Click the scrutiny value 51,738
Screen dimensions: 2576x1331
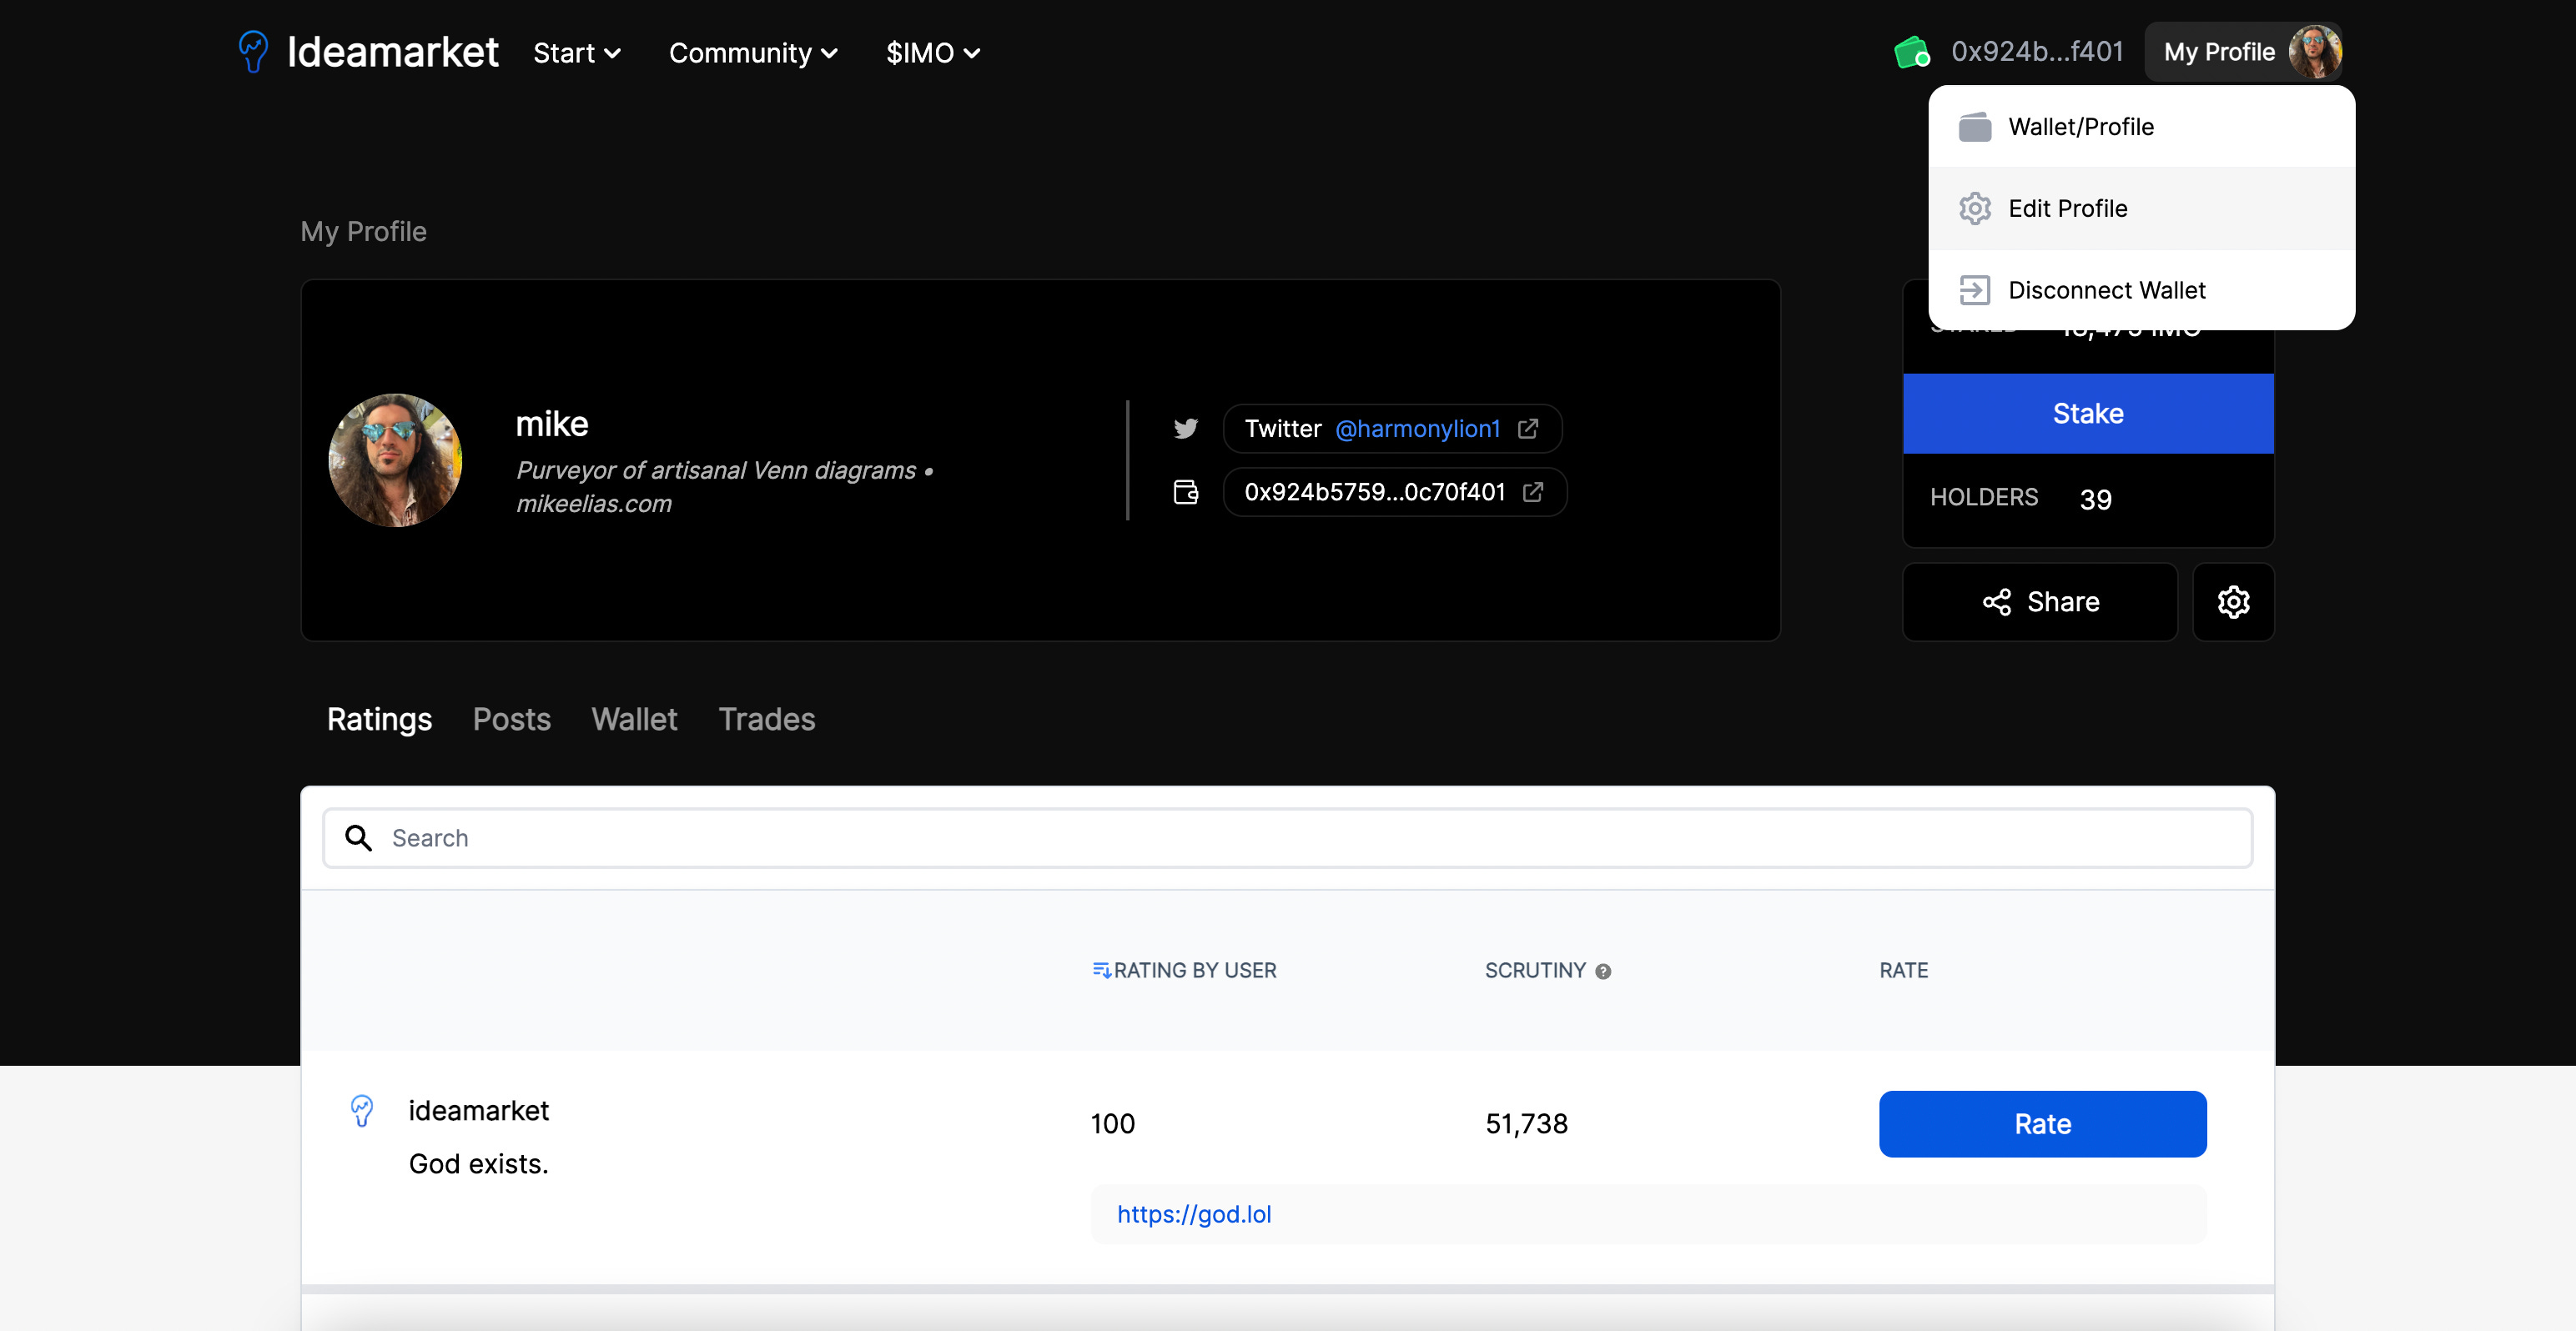click(x=1527, y=1124)
